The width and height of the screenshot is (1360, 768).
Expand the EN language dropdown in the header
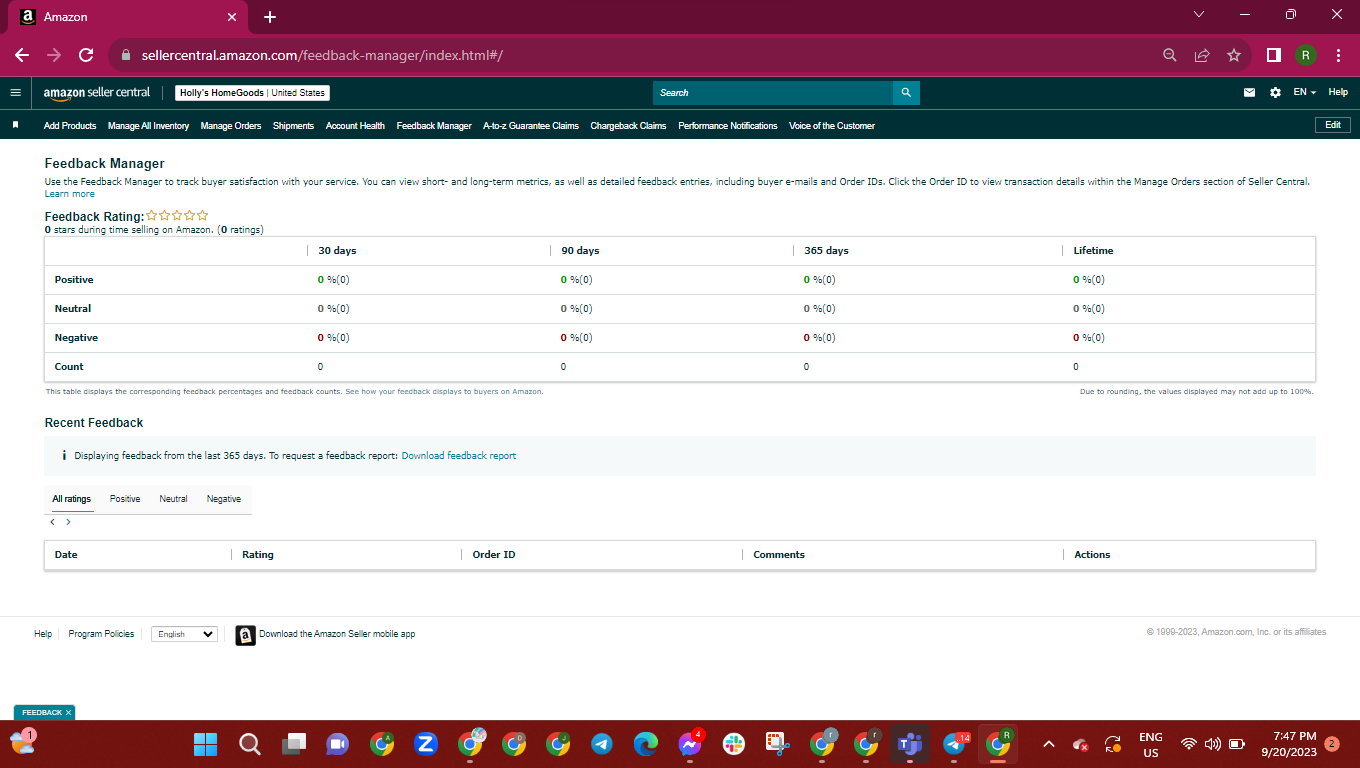1304,92
